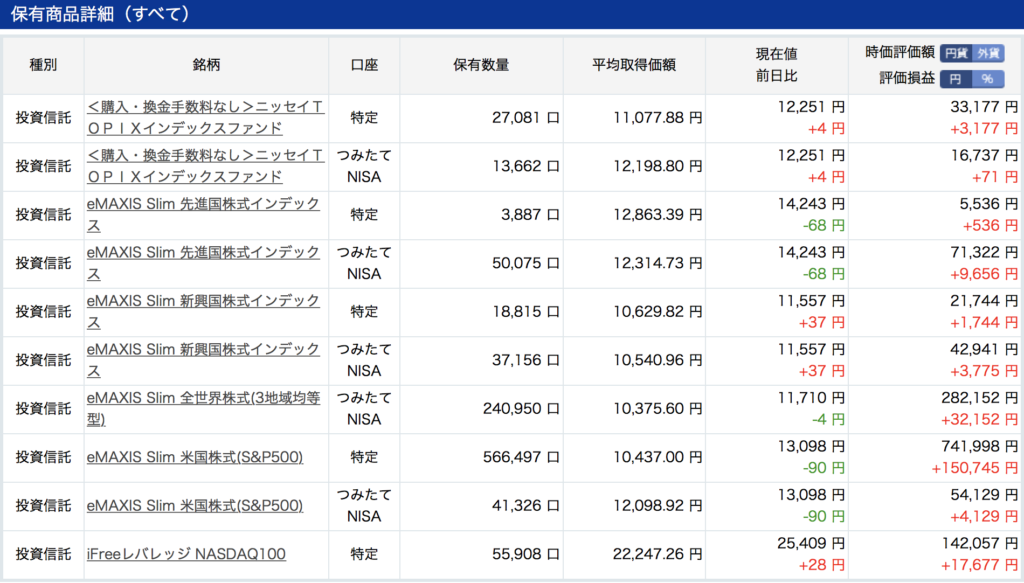Screen dimensions: 1024x583
Task: Open ニッセイTOPIXインデックスファンド link in the 13,662口 row
Action: pyautogui.click(x=205, y=166)
